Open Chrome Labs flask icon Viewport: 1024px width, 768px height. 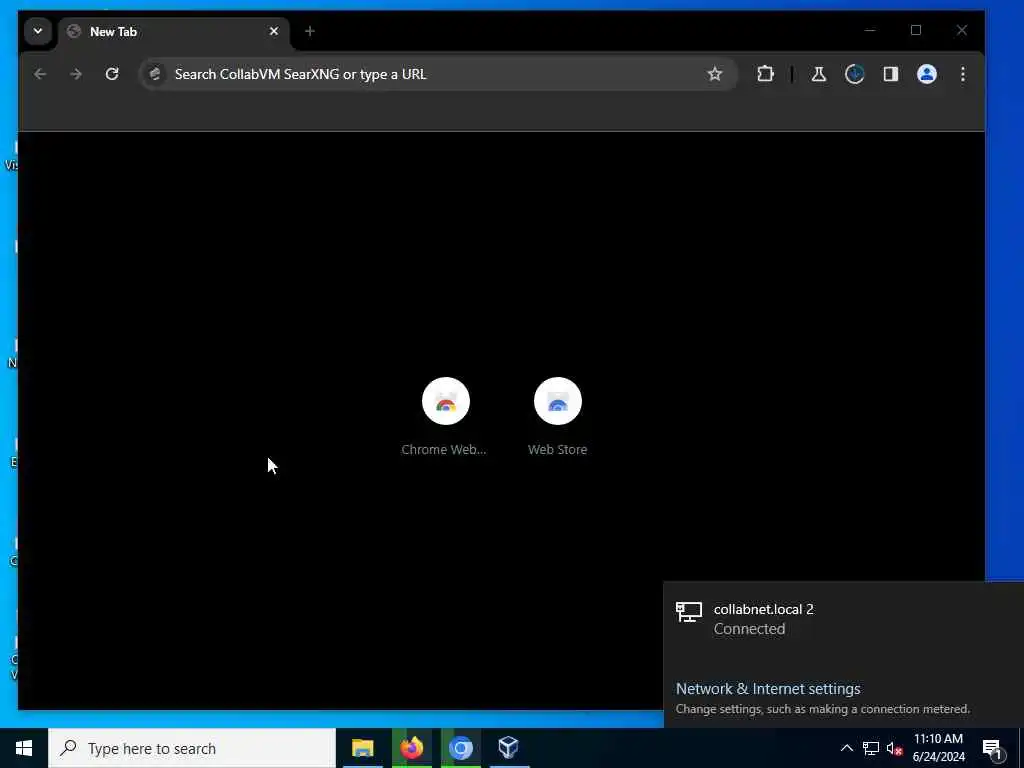[x=818, y=74]
